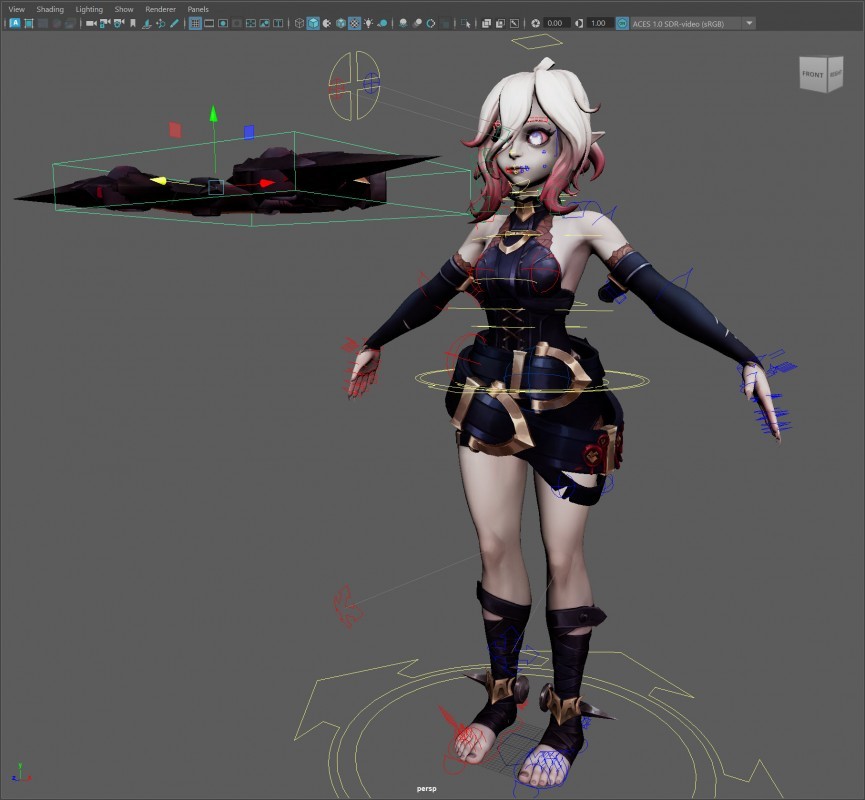The image size is (865, 800).
Task: Open the Panels menu
Action: [198, 9]
